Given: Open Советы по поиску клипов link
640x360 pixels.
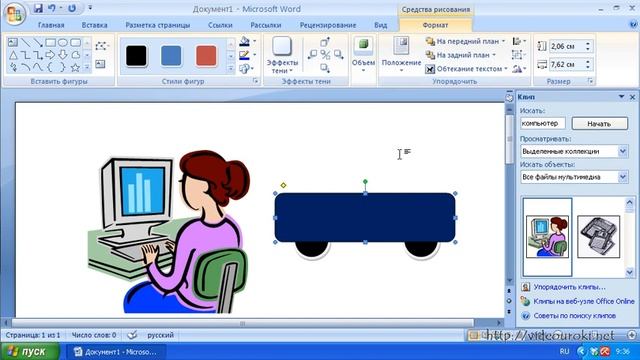Looking at the screenshot, I should point(574,316).
